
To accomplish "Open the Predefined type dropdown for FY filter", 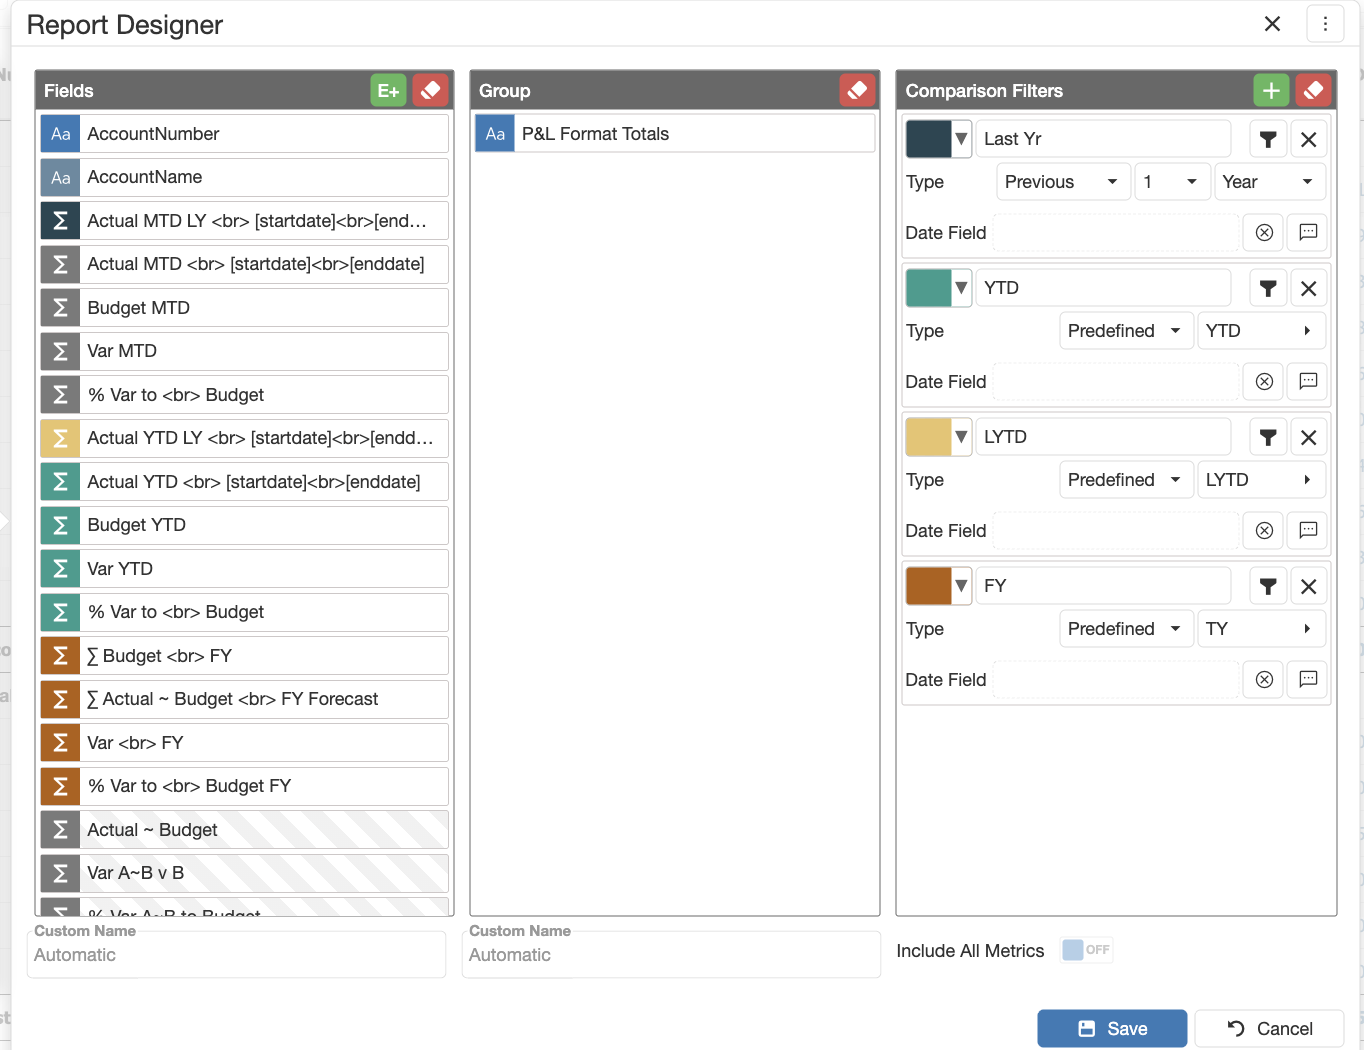I will pos(1126,629).
